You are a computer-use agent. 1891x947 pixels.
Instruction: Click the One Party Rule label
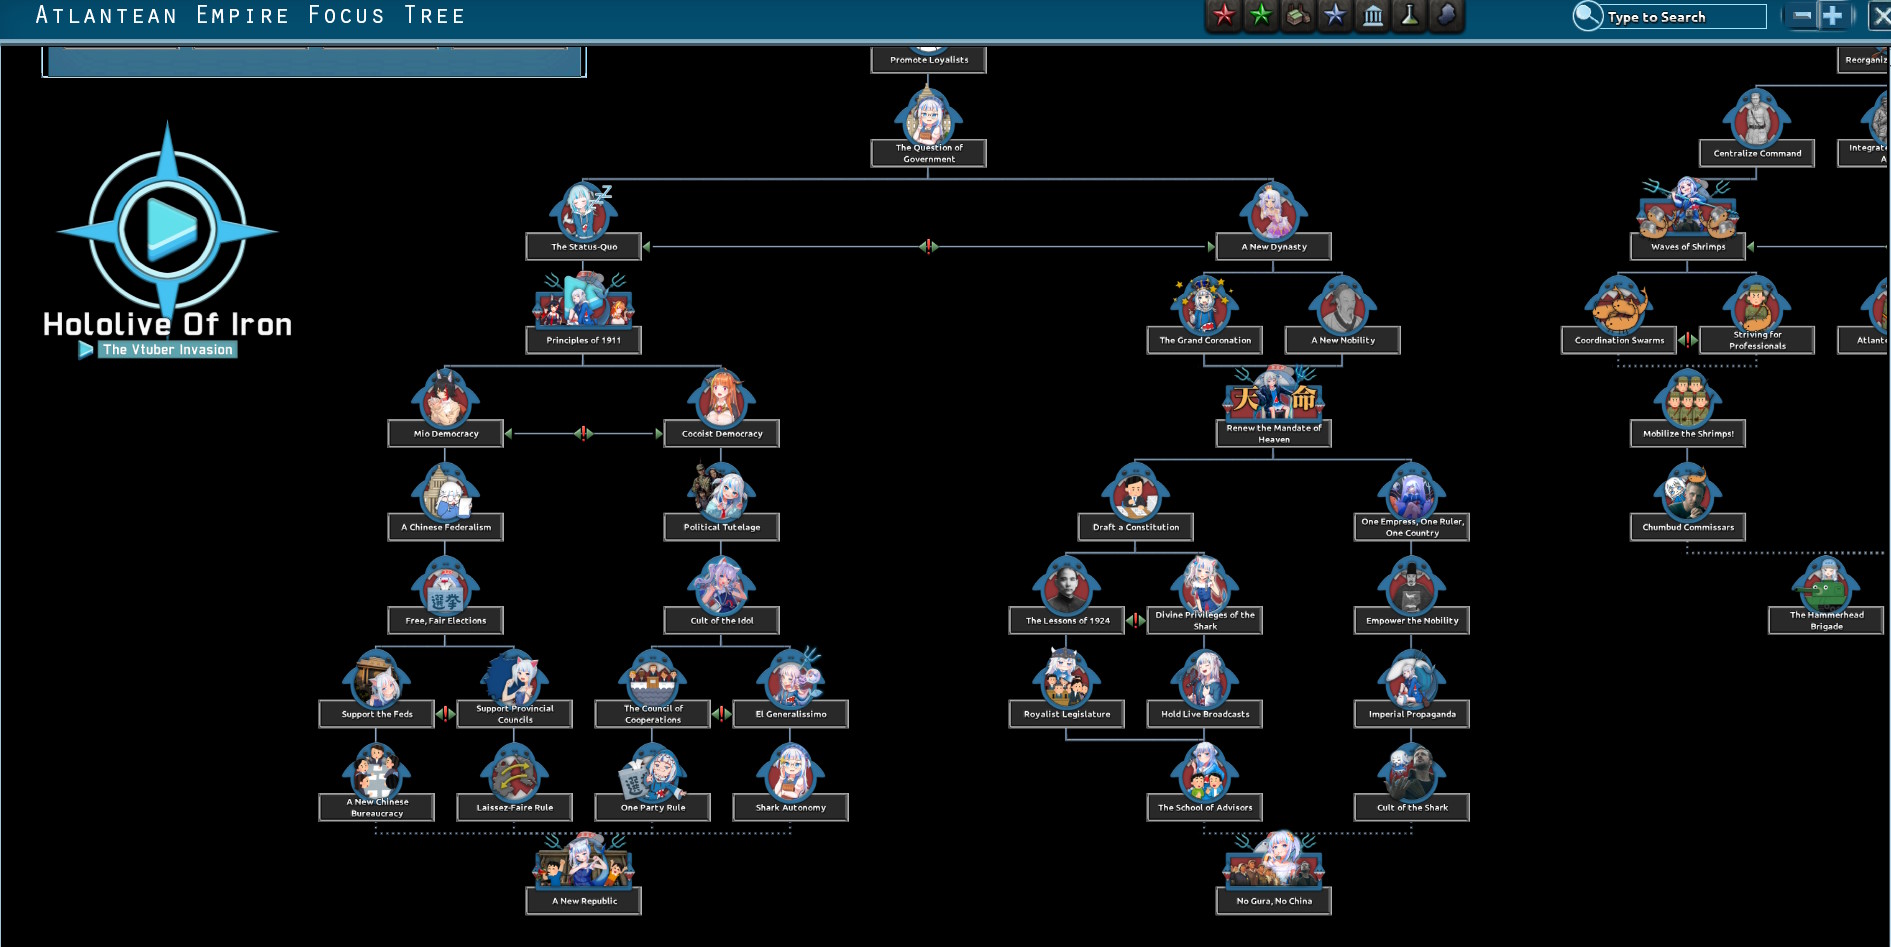coord(653,807)
